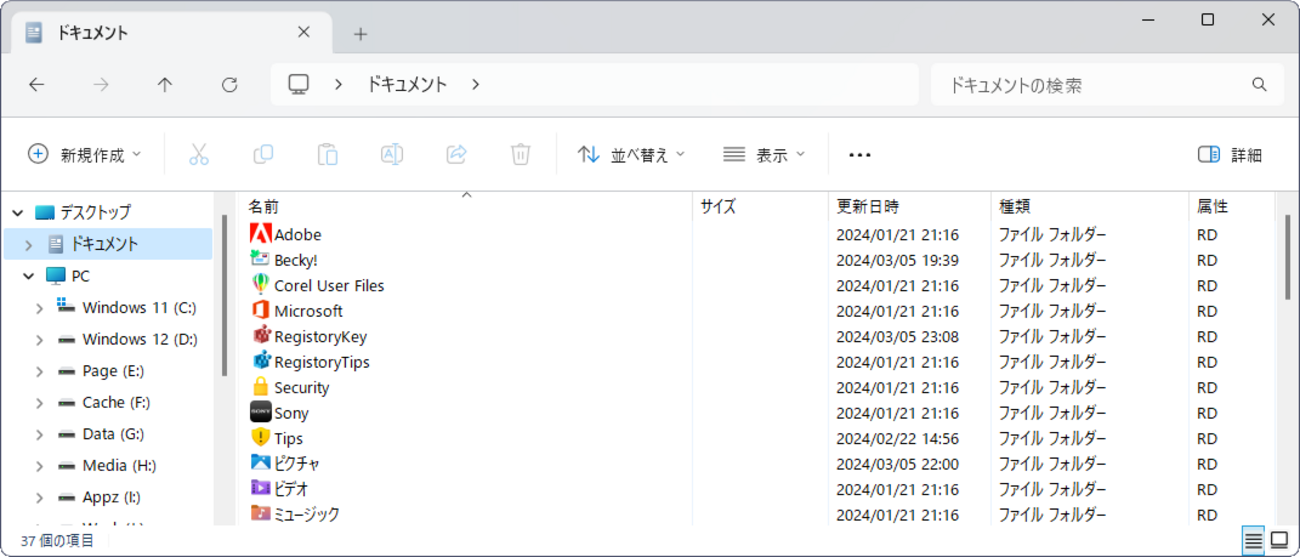Expand the Page (E:) drive
1300x557 pixels.
[x=39, y=371]
